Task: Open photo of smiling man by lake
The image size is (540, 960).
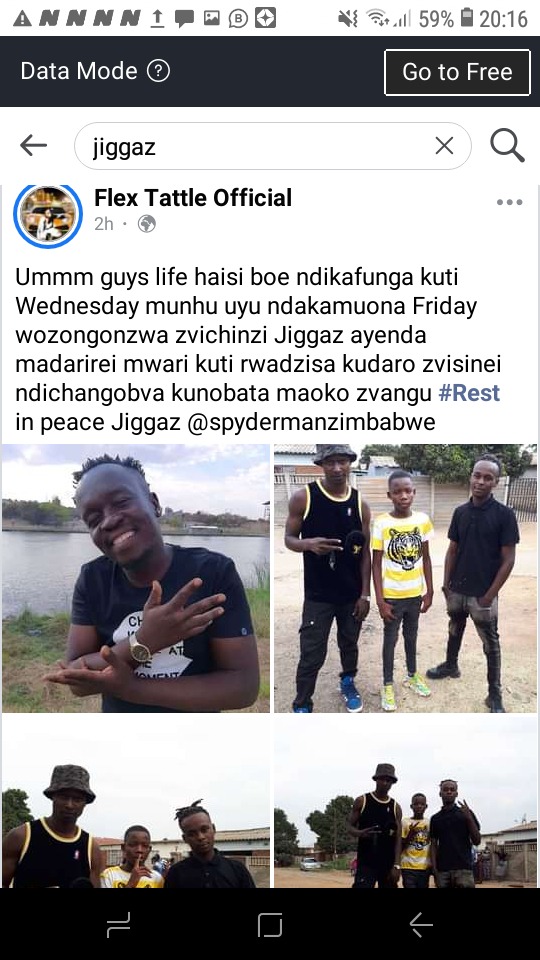Action: click(x=135, y=578)
